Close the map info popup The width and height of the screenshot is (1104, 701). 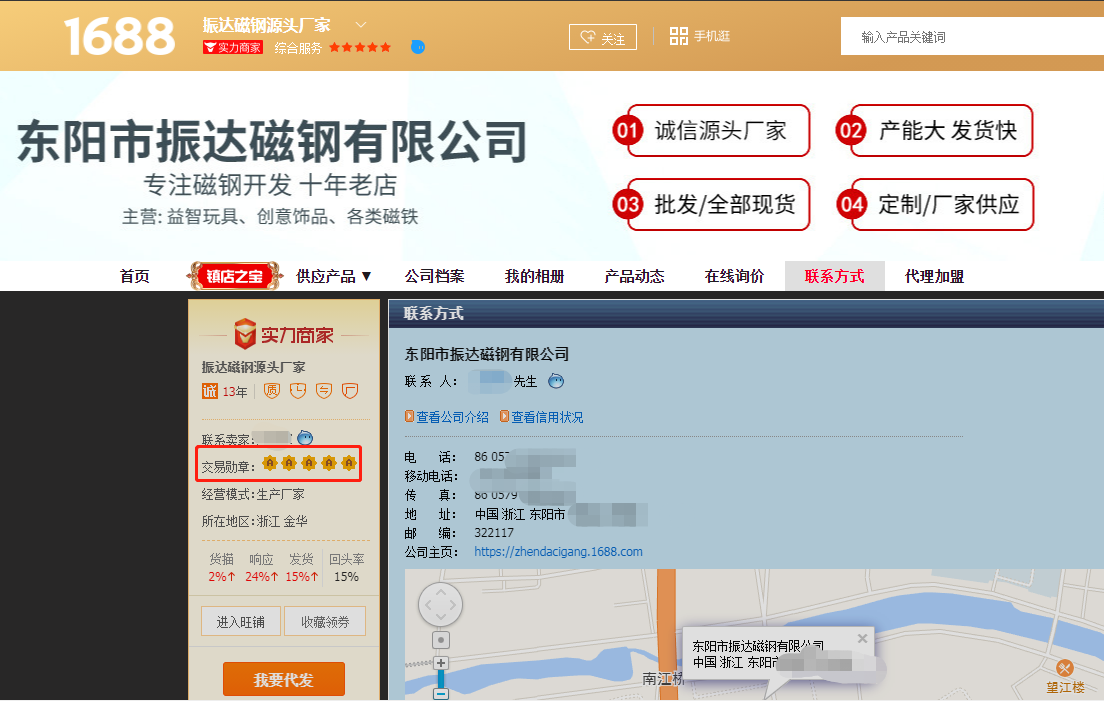pos(862,638)
